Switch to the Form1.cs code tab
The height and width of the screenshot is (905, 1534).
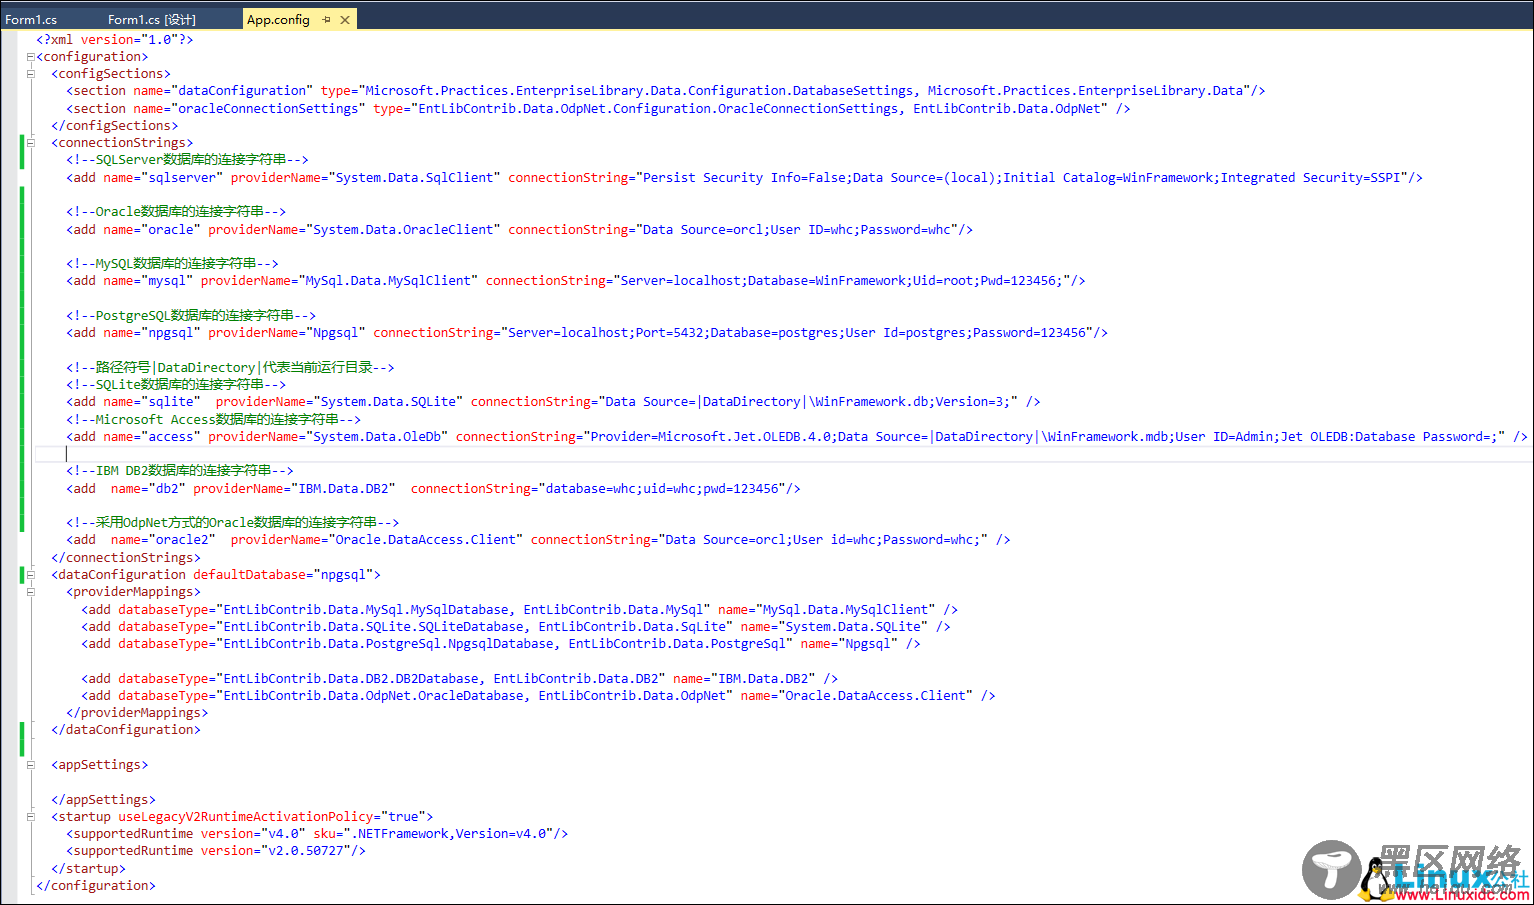(31, 20)
